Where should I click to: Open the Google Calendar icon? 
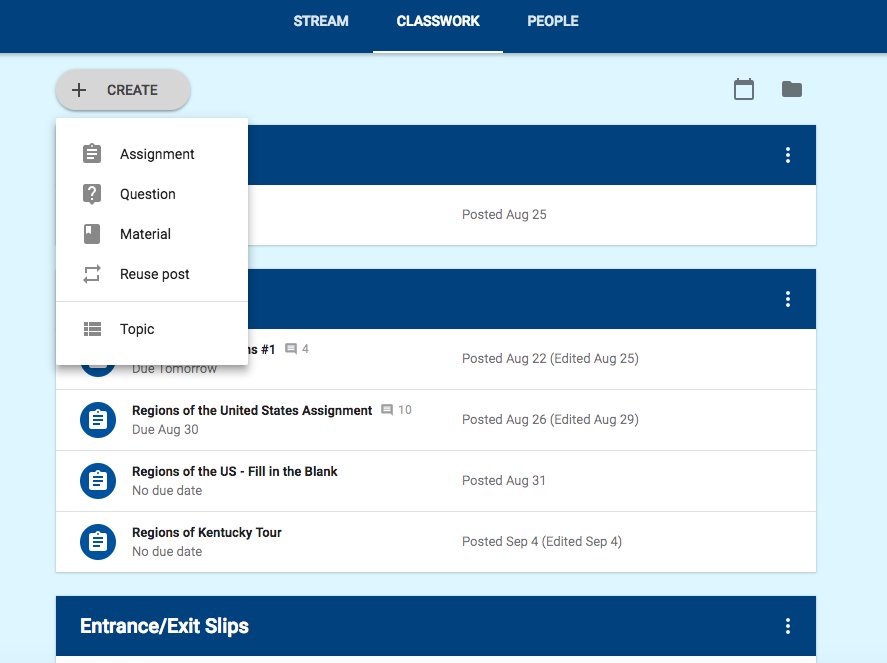743,89
